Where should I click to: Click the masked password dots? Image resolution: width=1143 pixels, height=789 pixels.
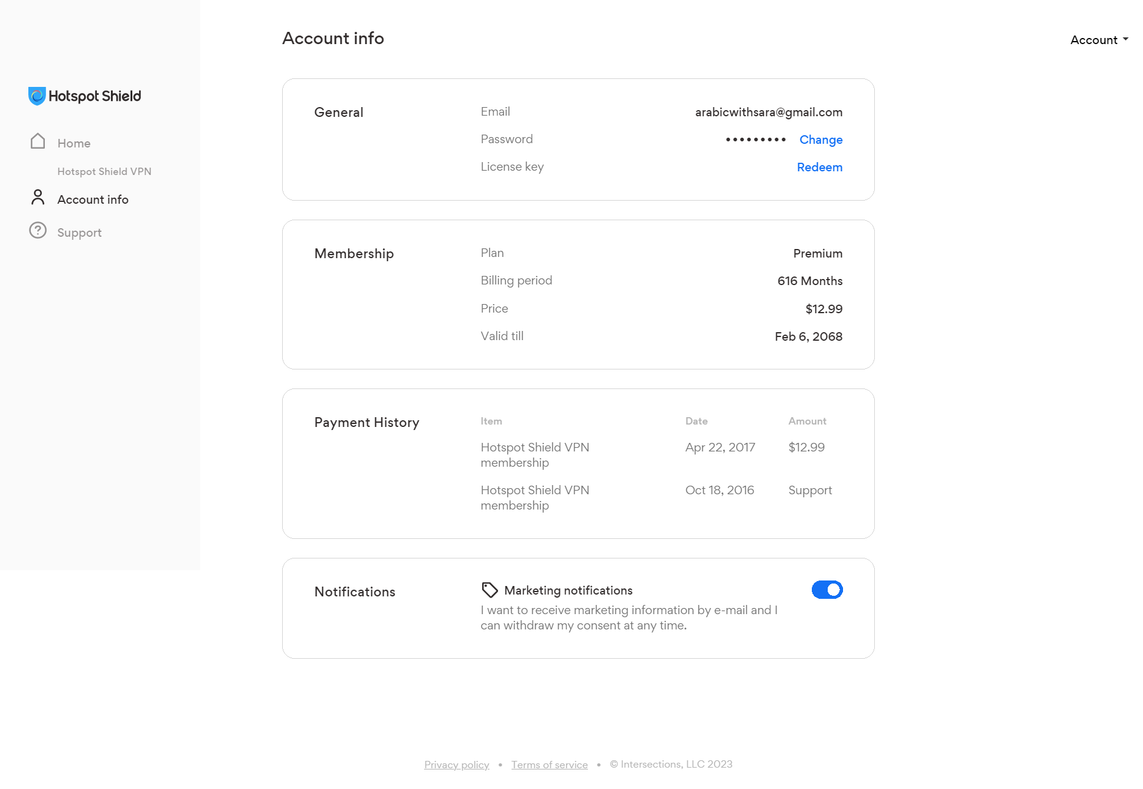[756, 139]
